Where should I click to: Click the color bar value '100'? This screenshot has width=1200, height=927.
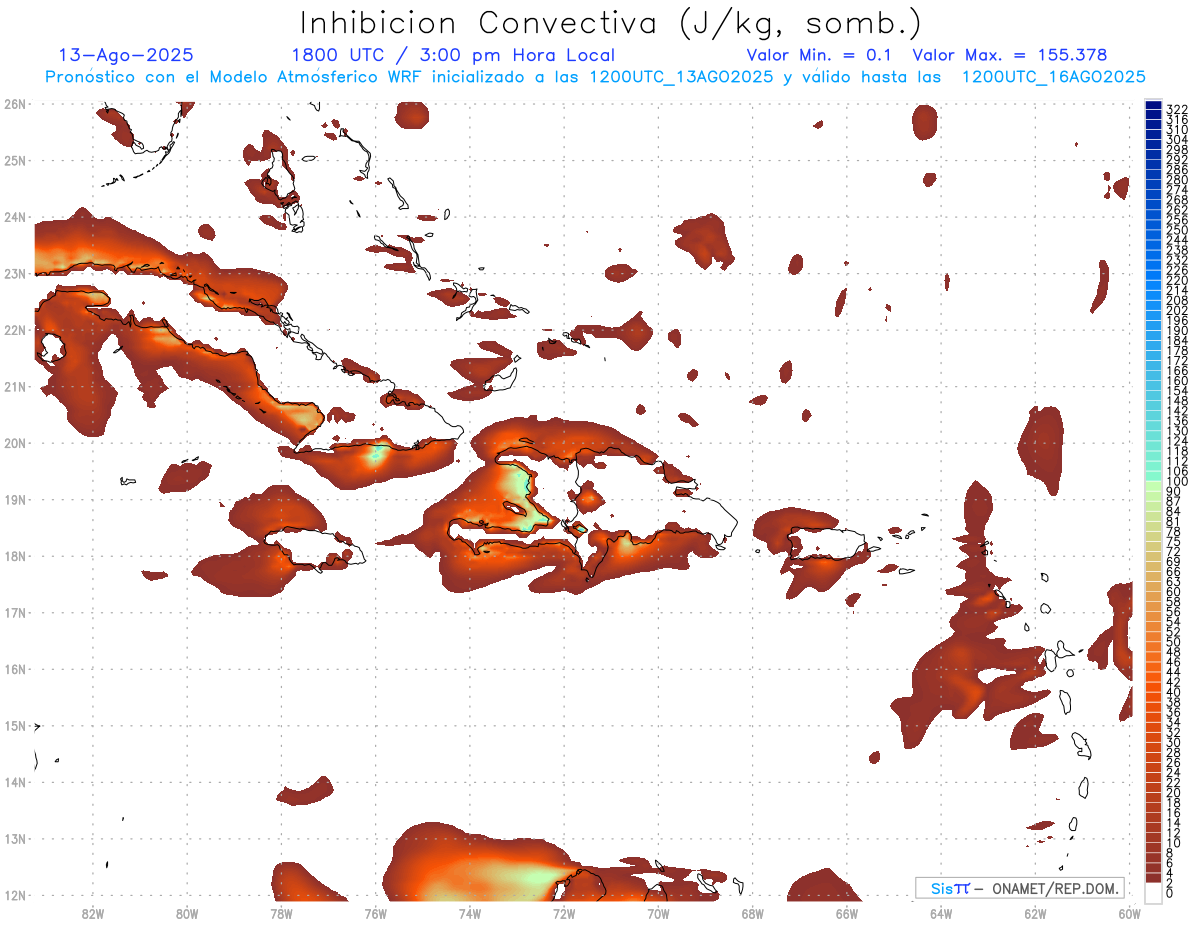pyautogui.click(x=1177, y=481)
